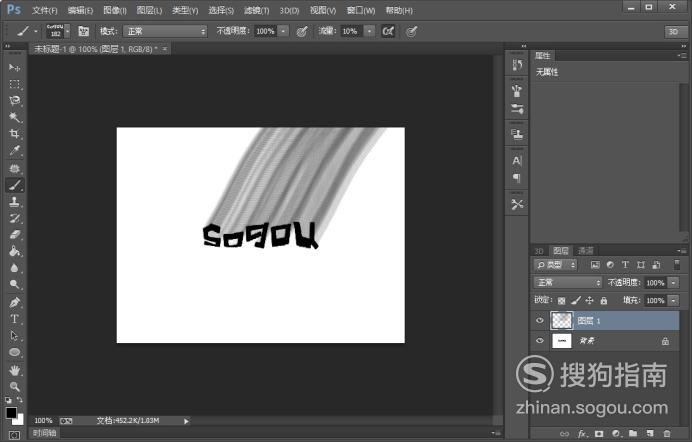The image size is (692, 442).
Task: Select the Spot Healing Brush tool
Action: [15, 168]
